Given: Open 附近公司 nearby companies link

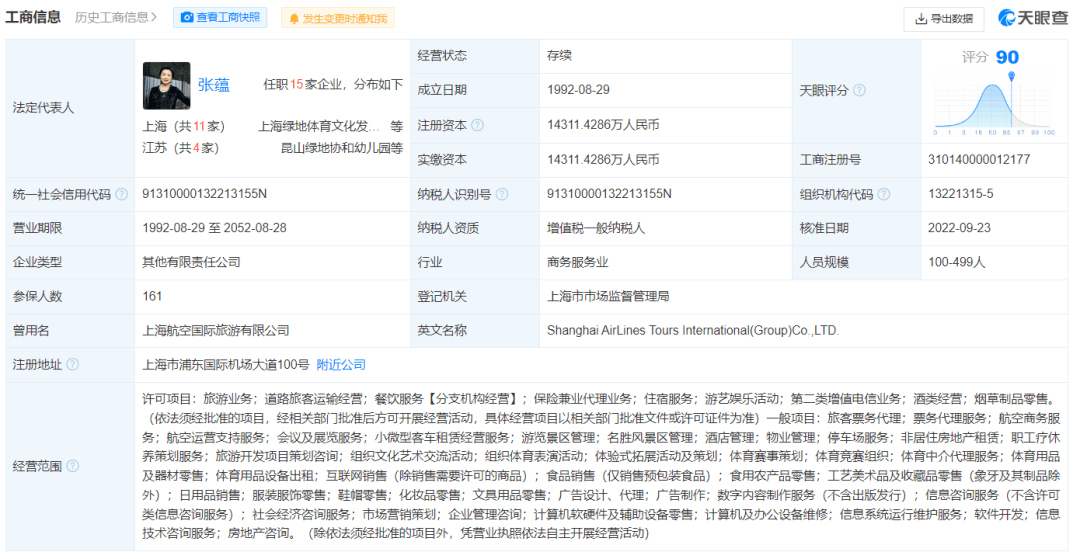Looking at the screenshot, I should [x=341, y=365].
